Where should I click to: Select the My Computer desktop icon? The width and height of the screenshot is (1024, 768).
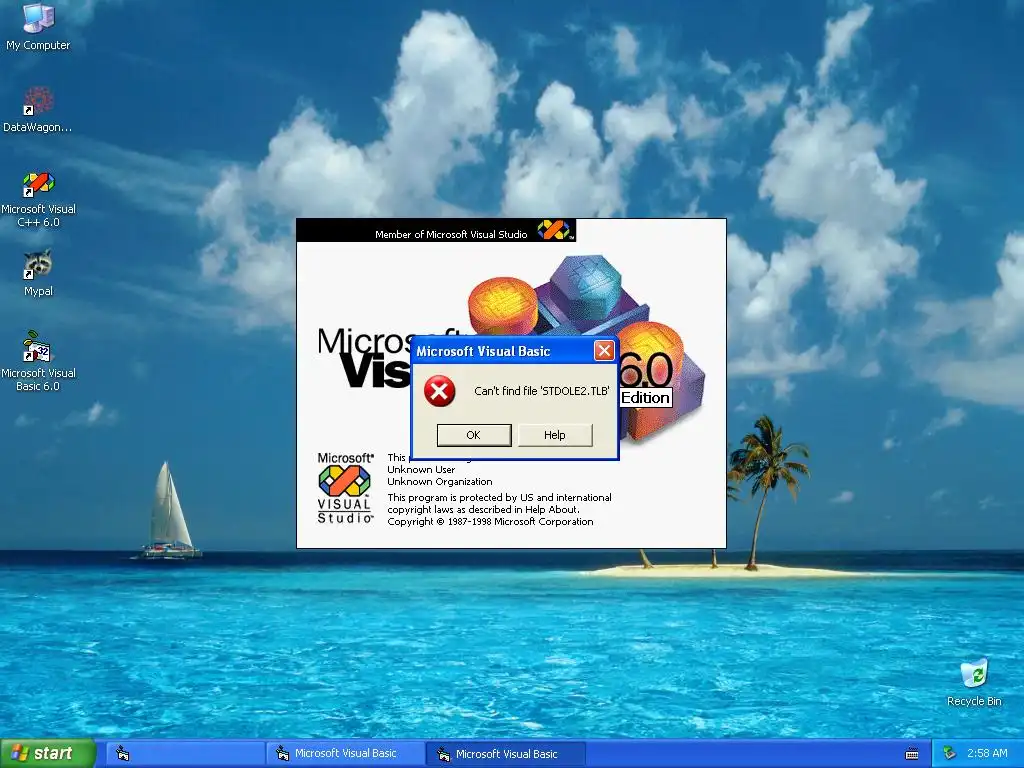[x=38, y=27]
